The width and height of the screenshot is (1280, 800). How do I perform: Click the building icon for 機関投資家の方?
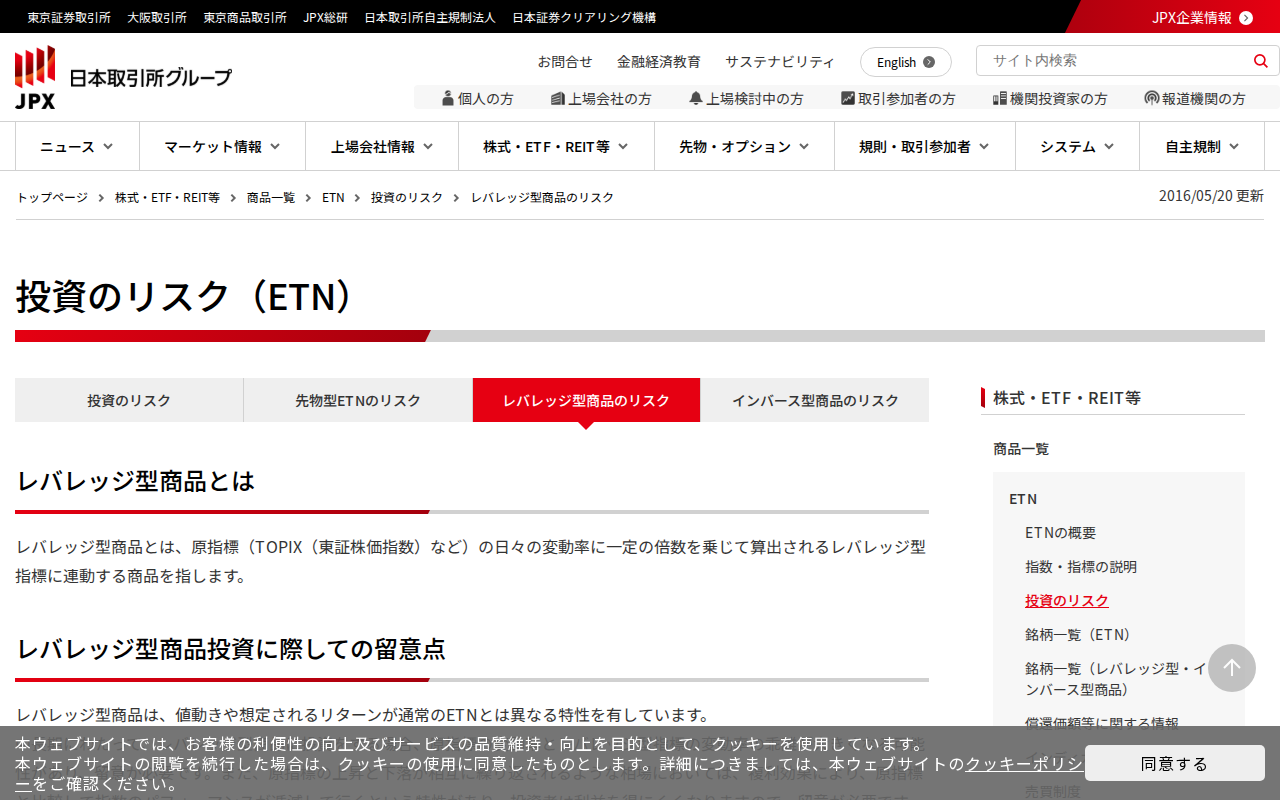click(x=1000, y=98)
